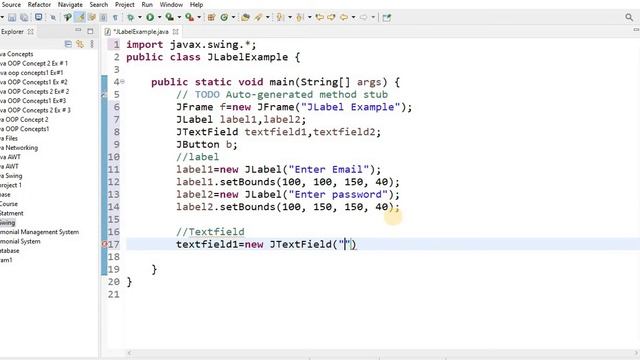This screenshot has height=360, width=640.
Task: Click the Previous Annotation icon
Action: coord(300,17)
